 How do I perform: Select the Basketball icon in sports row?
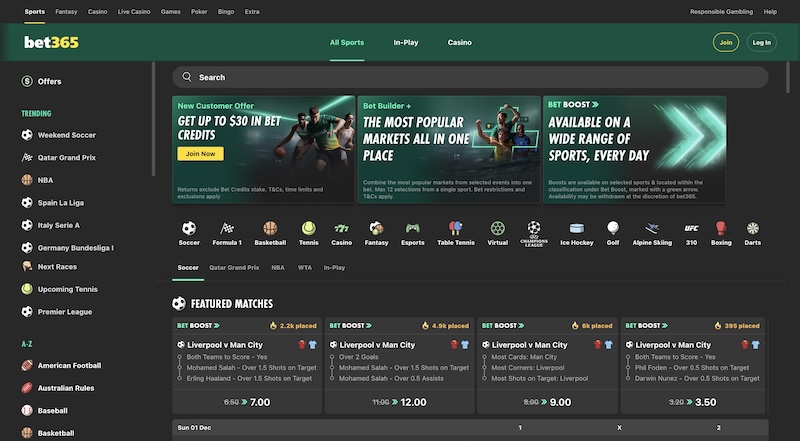[x=270, y=228]
